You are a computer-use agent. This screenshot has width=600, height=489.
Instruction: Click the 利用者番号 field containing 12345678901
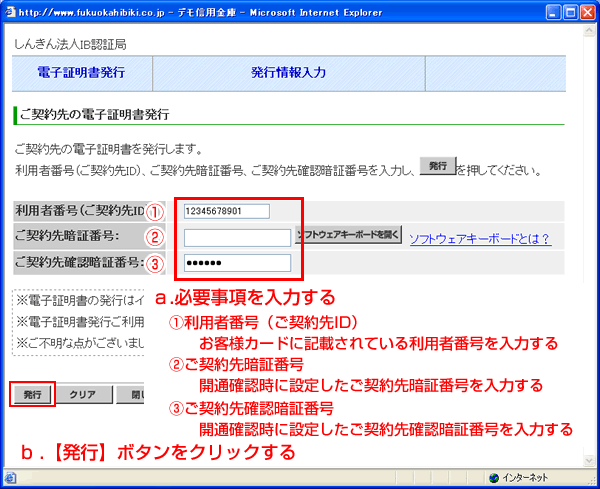point(227,211)
